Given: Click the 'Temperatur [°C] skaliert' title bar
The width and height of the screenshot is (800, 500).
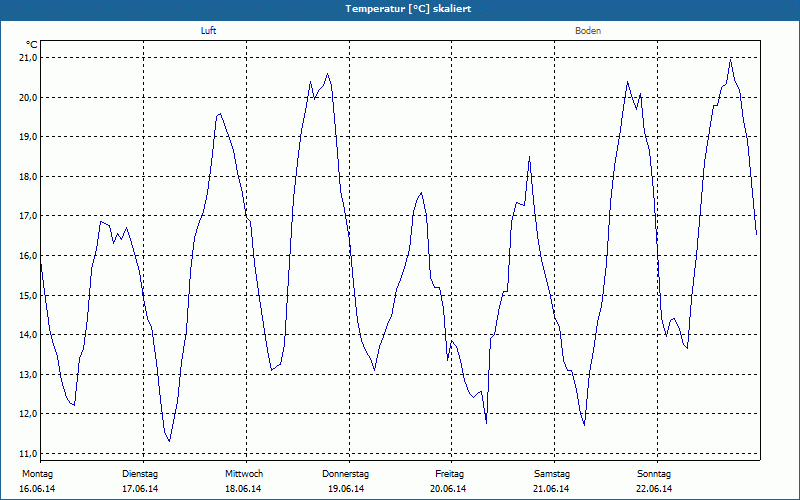Looking at the screenshot, I should tap(400, 9).
